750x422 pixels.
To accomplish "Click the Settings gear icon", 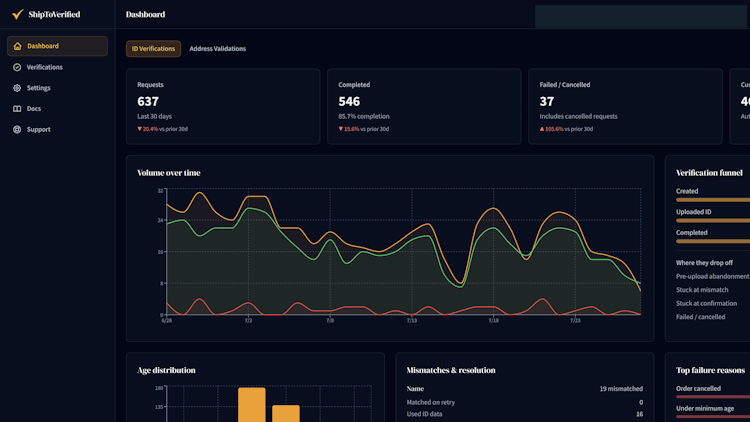I will pyautogui.click(x=17, y=88).
